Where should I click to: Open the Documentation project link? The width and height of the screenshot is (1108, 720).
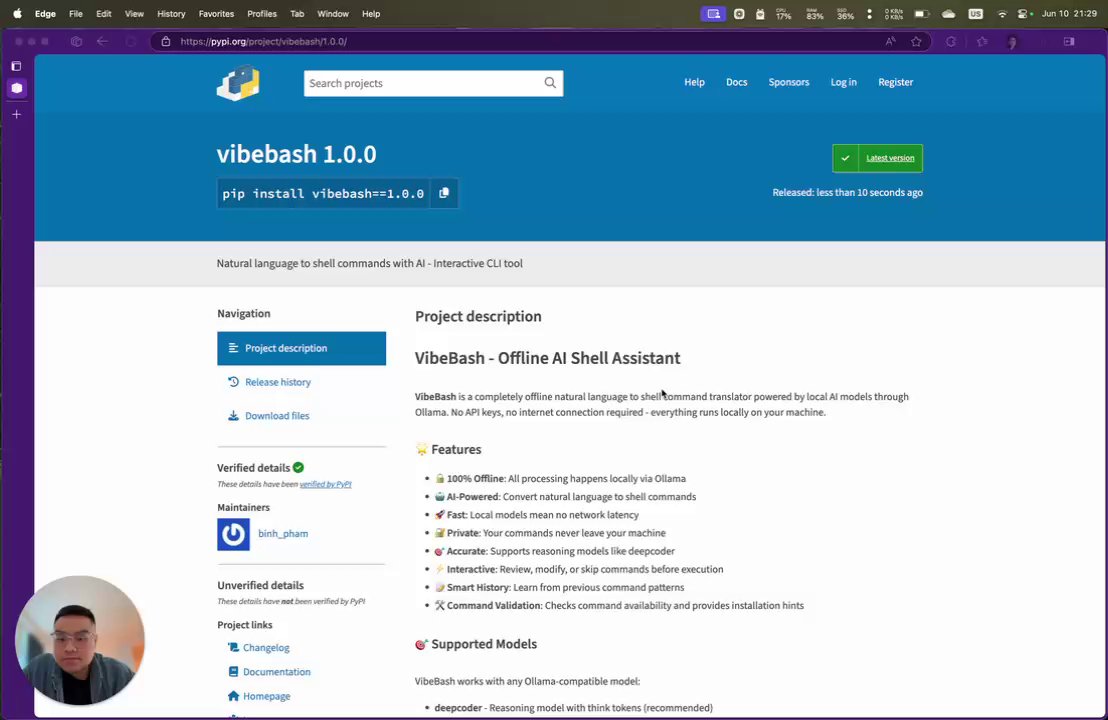(x=277, y=672)
